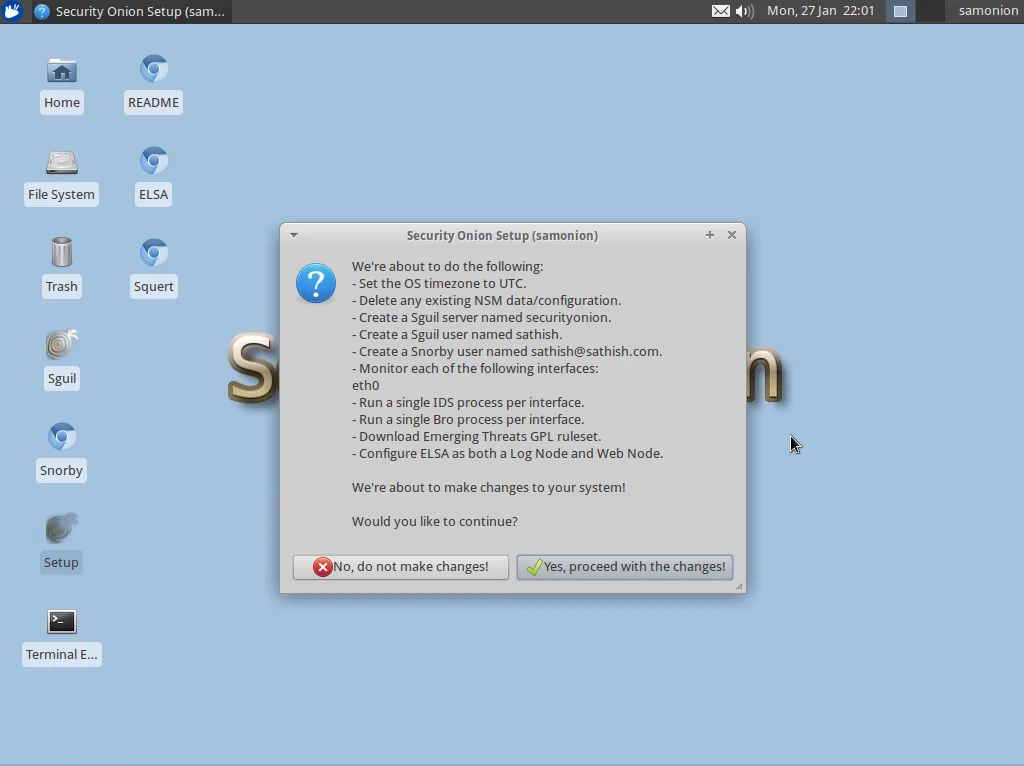The image size is (1024, 766).
Task: Click 'Yes, proceed with the changes!'
Action: (625, 567)
